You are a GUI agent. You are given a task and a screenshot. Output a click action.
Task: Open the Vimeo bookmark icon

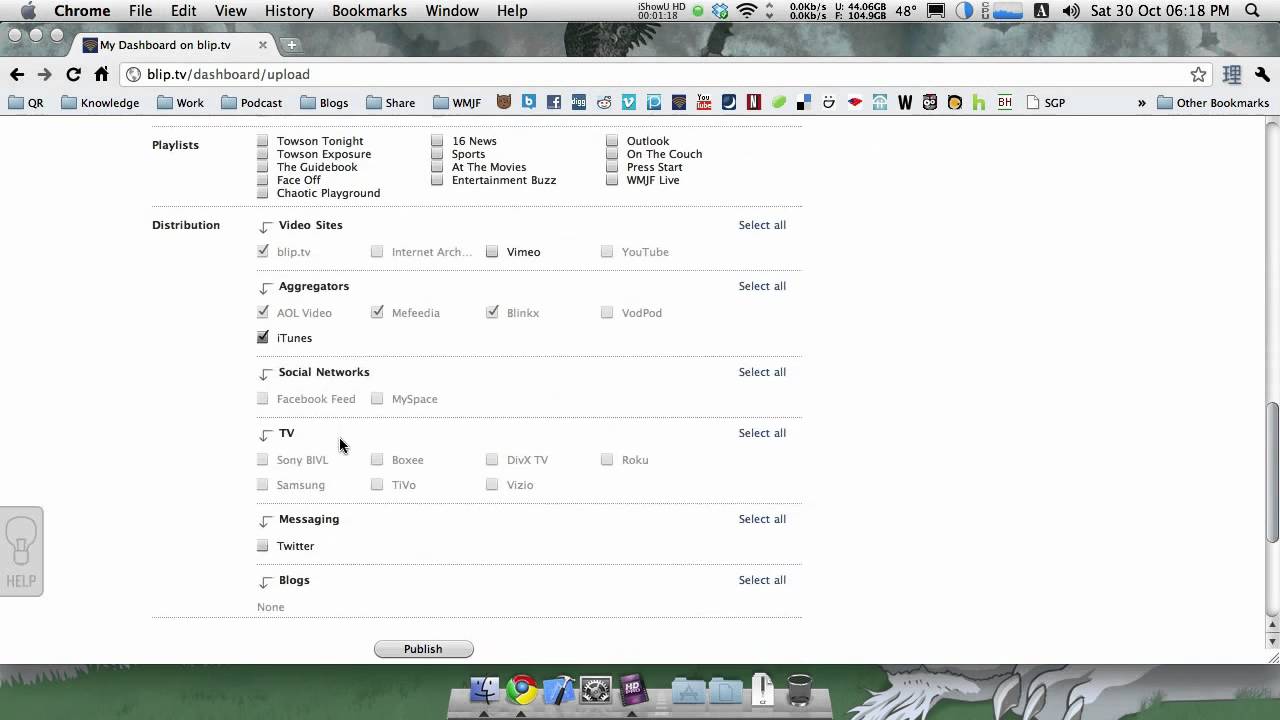629,102
